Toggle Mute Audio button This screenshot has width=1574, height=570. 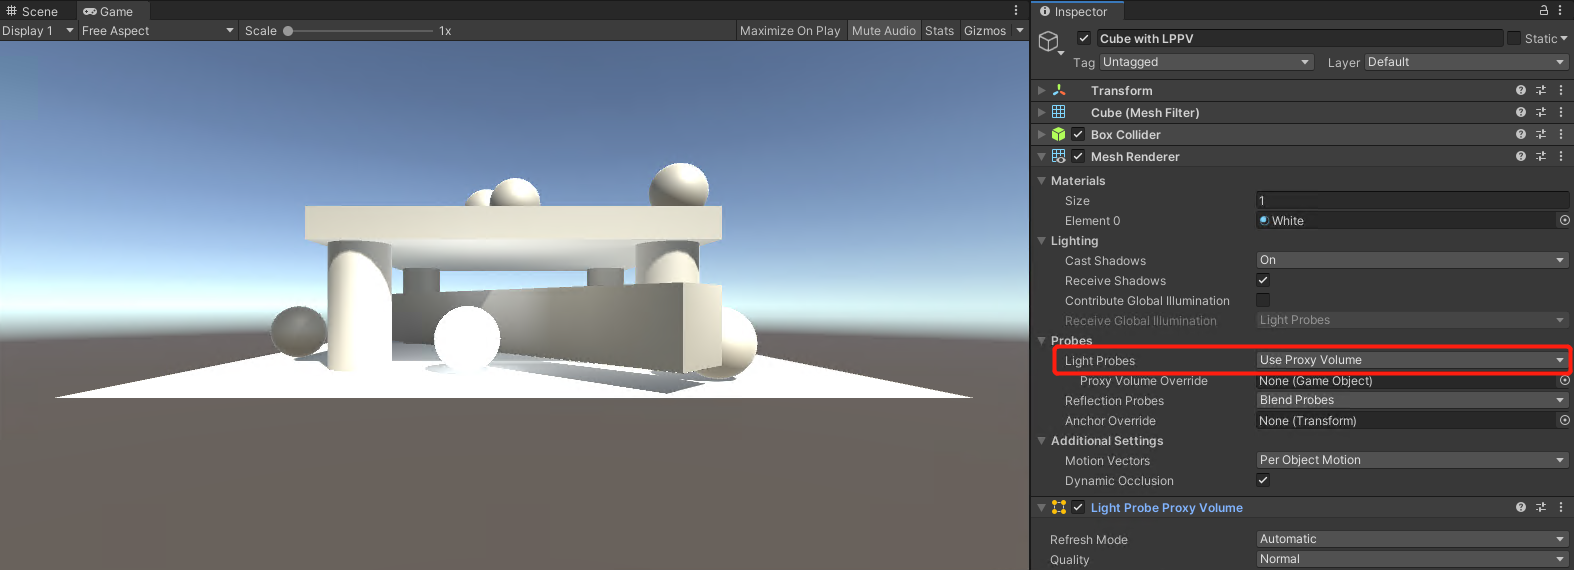pyautogui.click(x=884, y=31)
